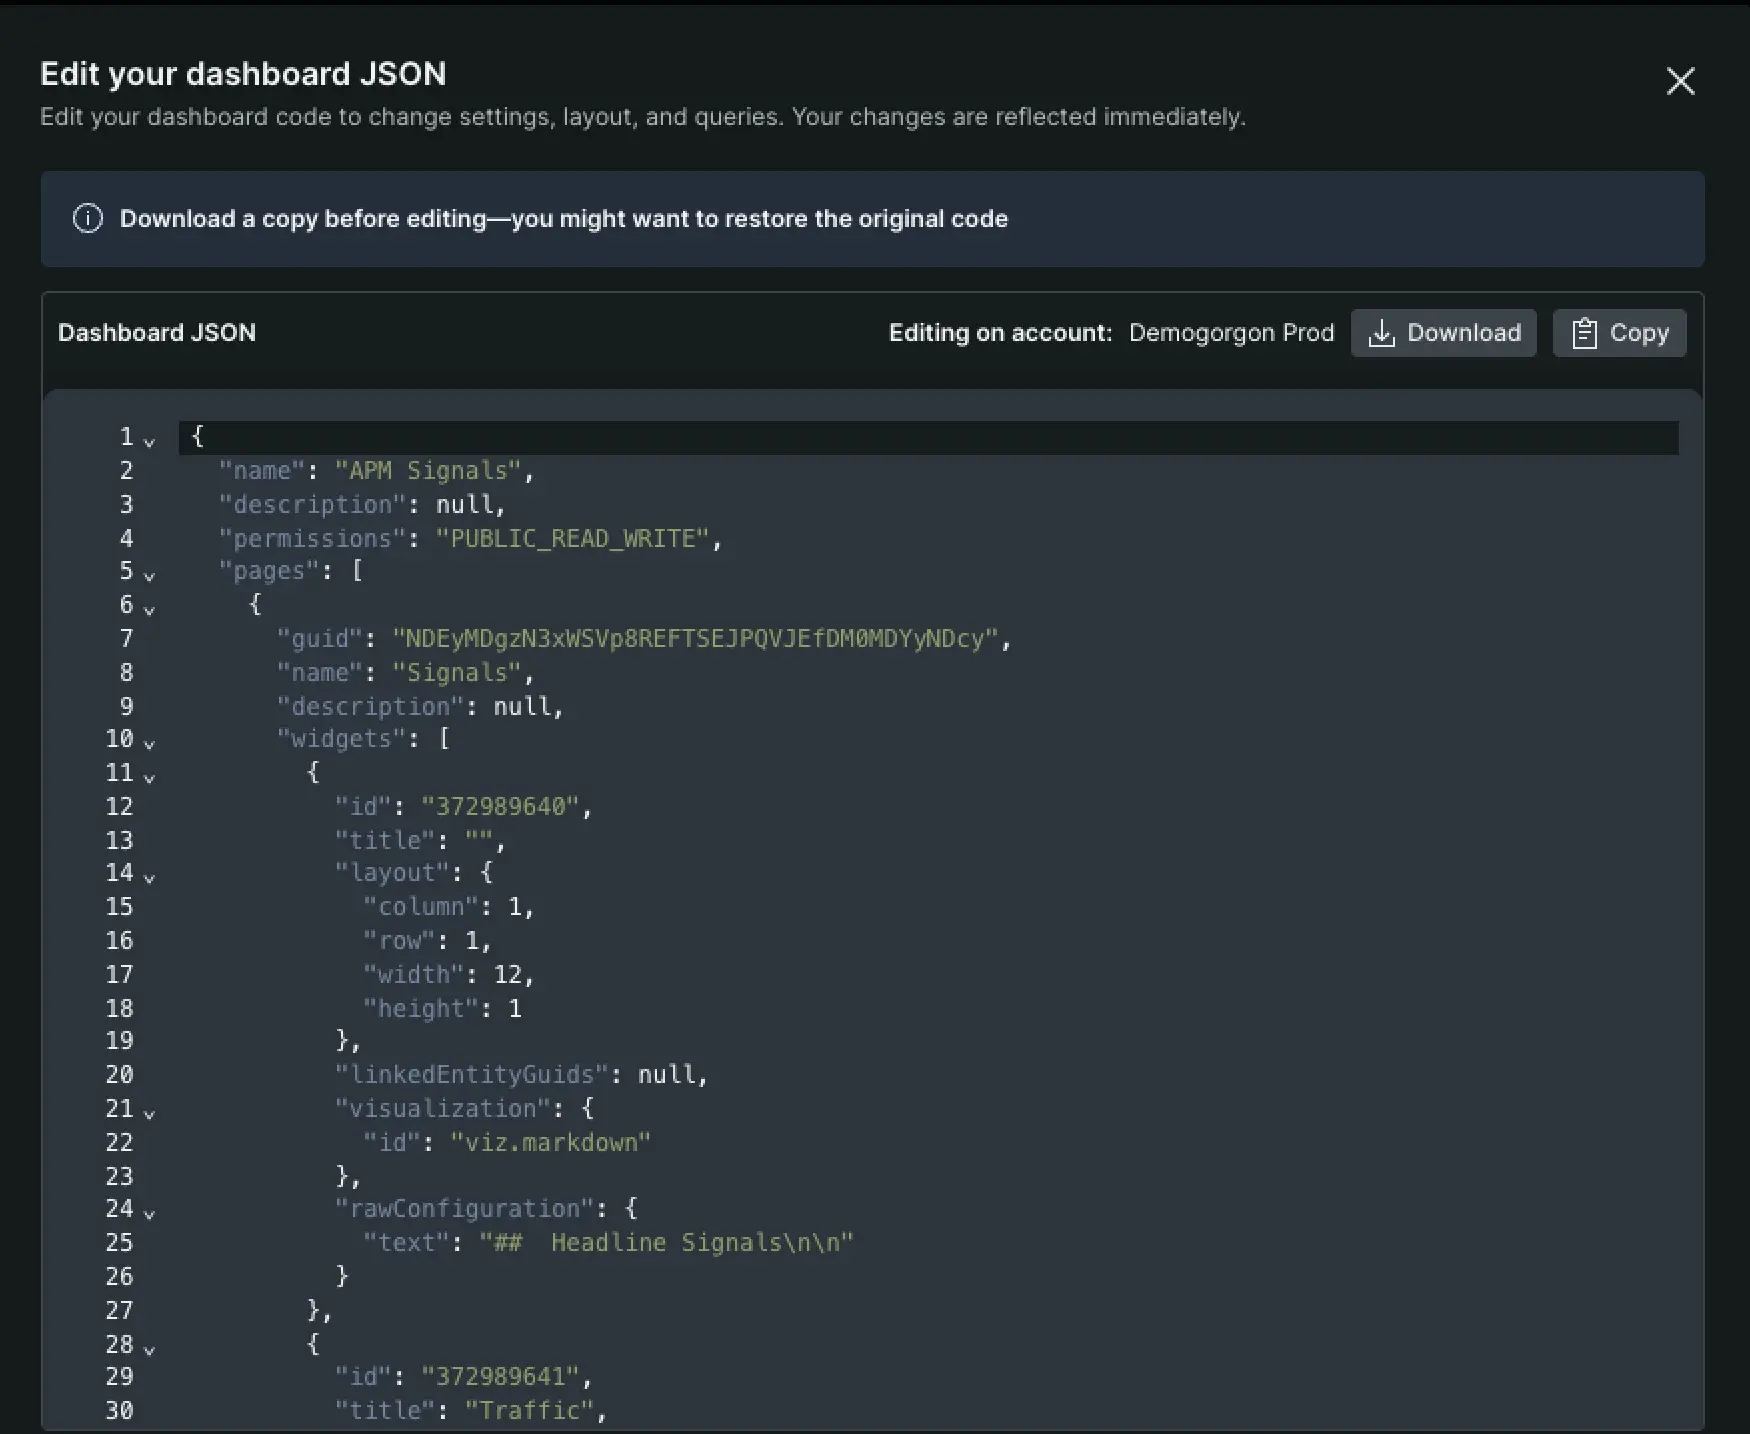Click the page guid string on line 7
Image resolution: width=1750 pixels, height=1434 pixels.
point(694,639)
